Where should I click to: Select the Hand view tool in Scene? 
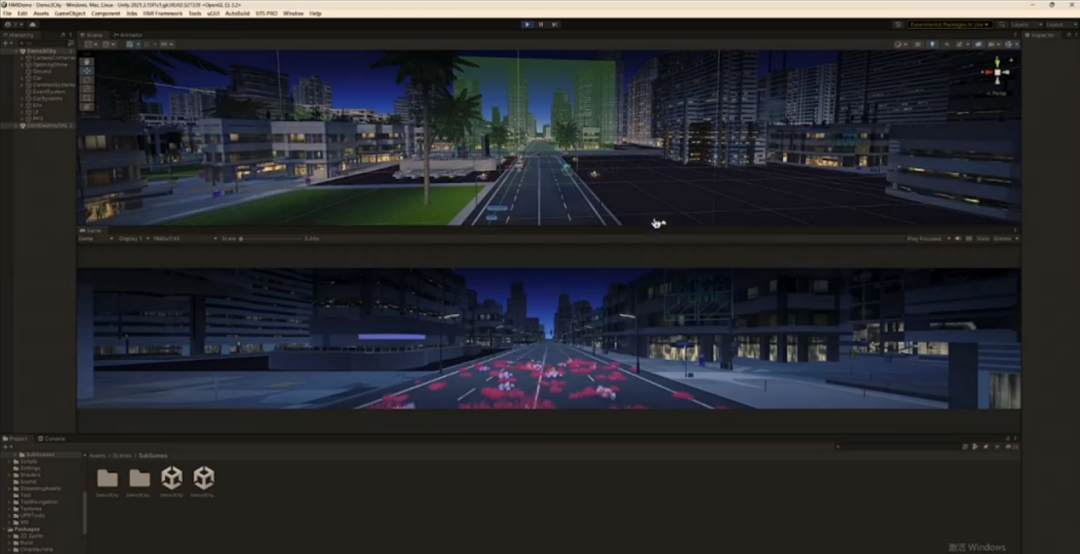87,62
